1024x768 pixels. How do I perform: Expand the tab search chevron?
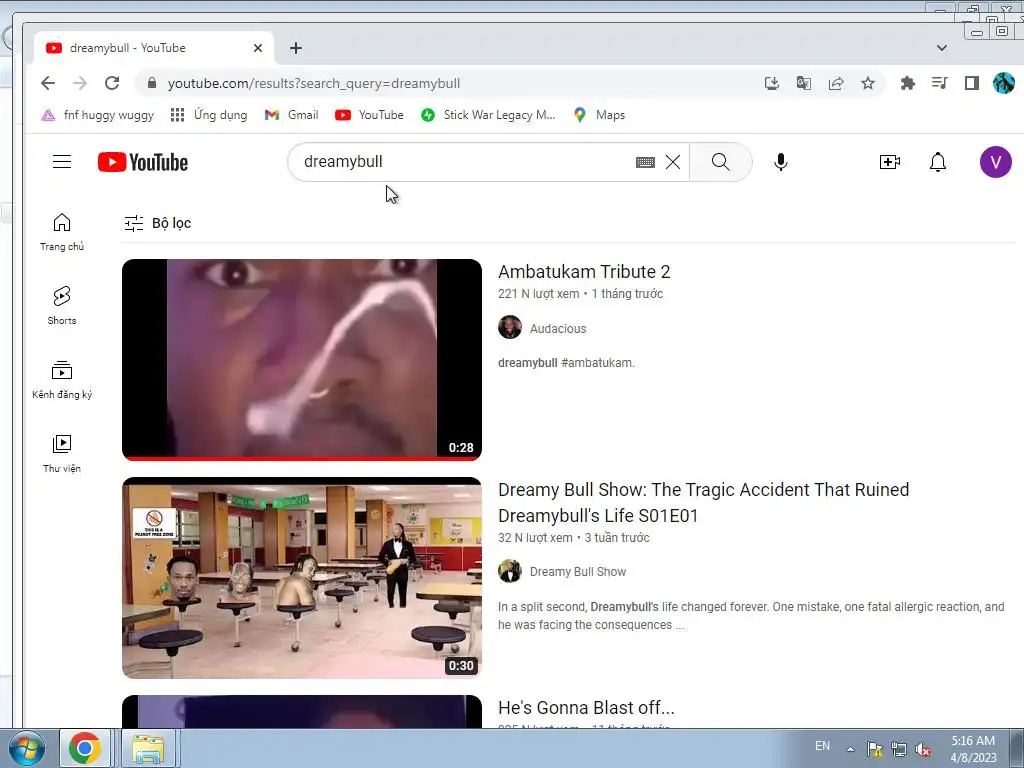click(942, 48)
